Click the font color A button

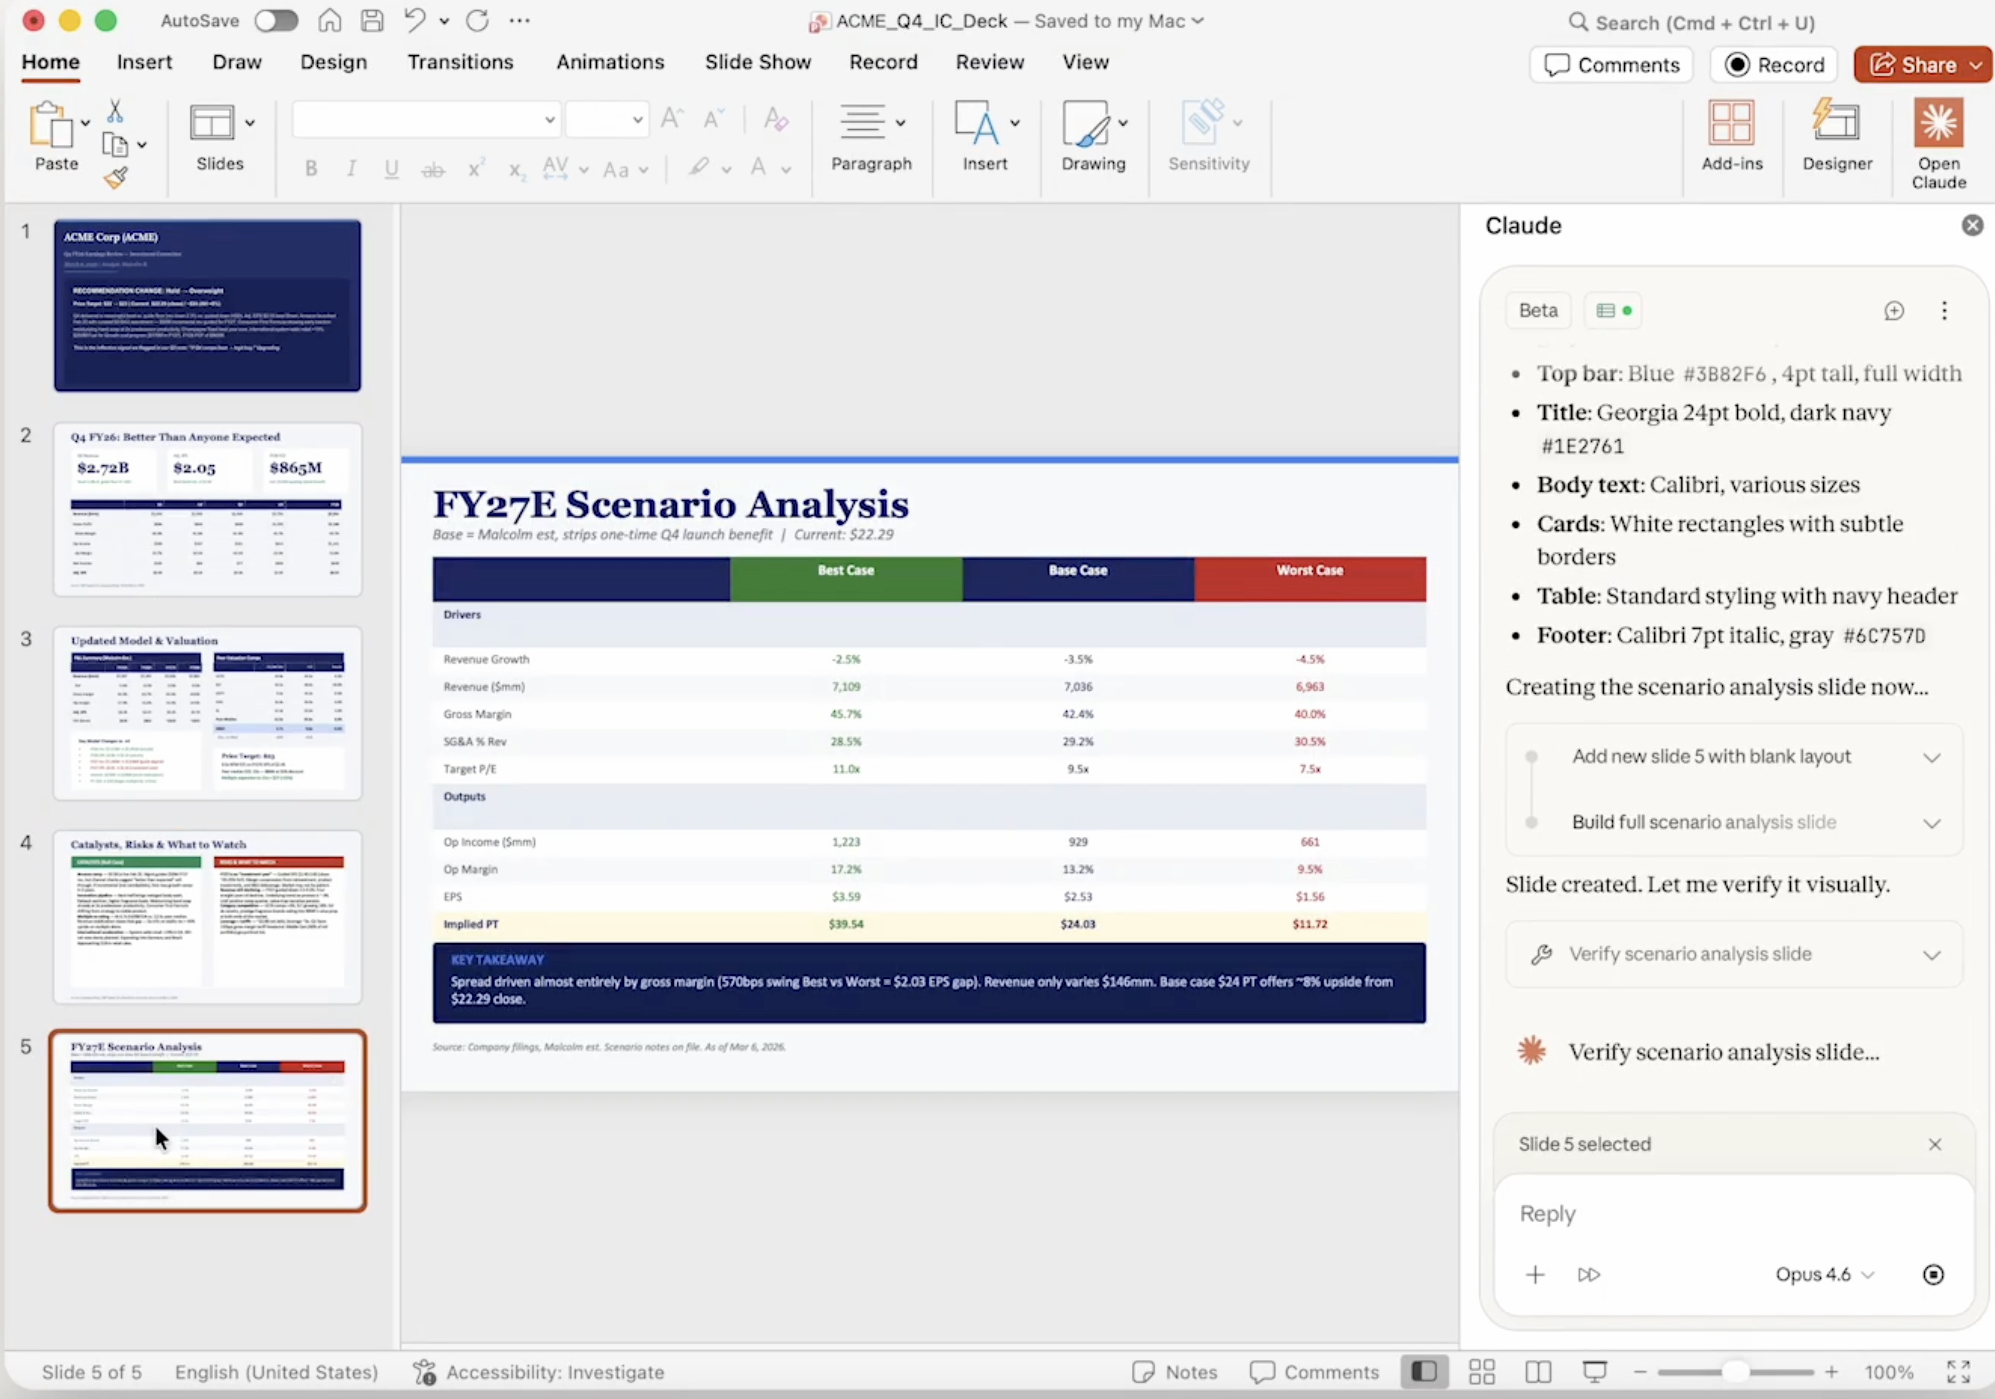point(759,168)
